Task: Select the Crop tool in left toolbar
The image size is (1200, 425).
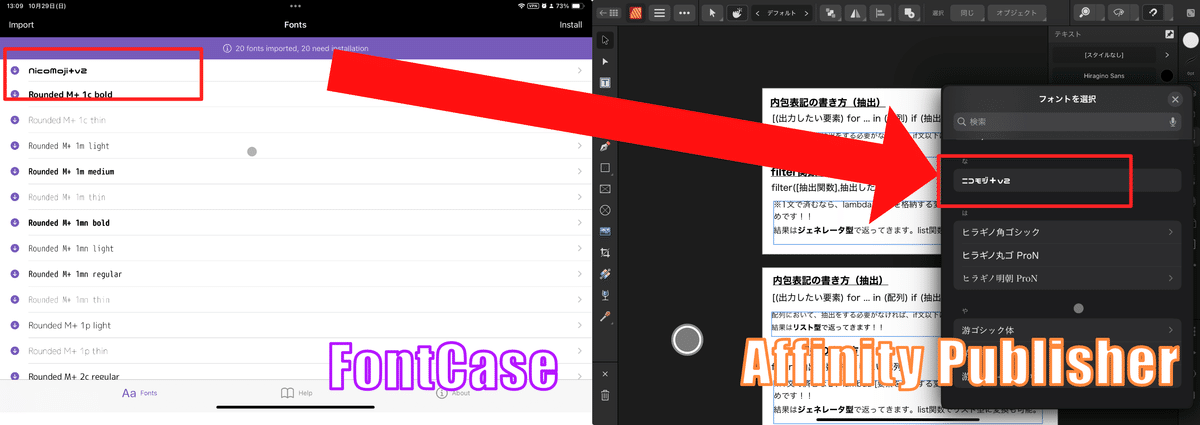Action: point(605,253)
